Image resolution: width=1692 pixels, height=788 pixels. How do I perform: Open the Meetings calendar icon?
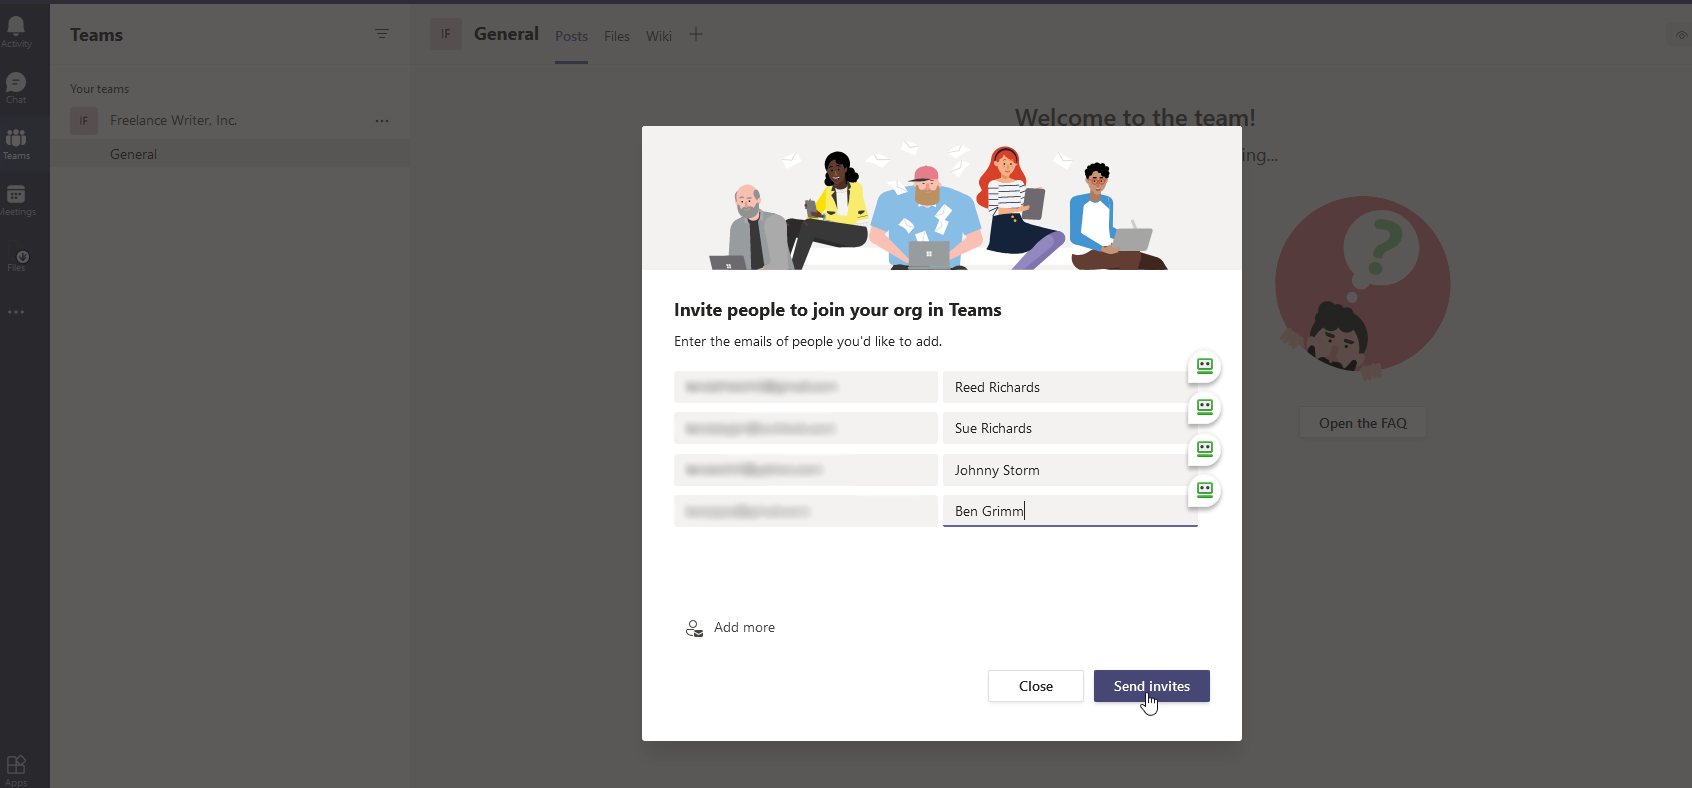tap(16, 199)
